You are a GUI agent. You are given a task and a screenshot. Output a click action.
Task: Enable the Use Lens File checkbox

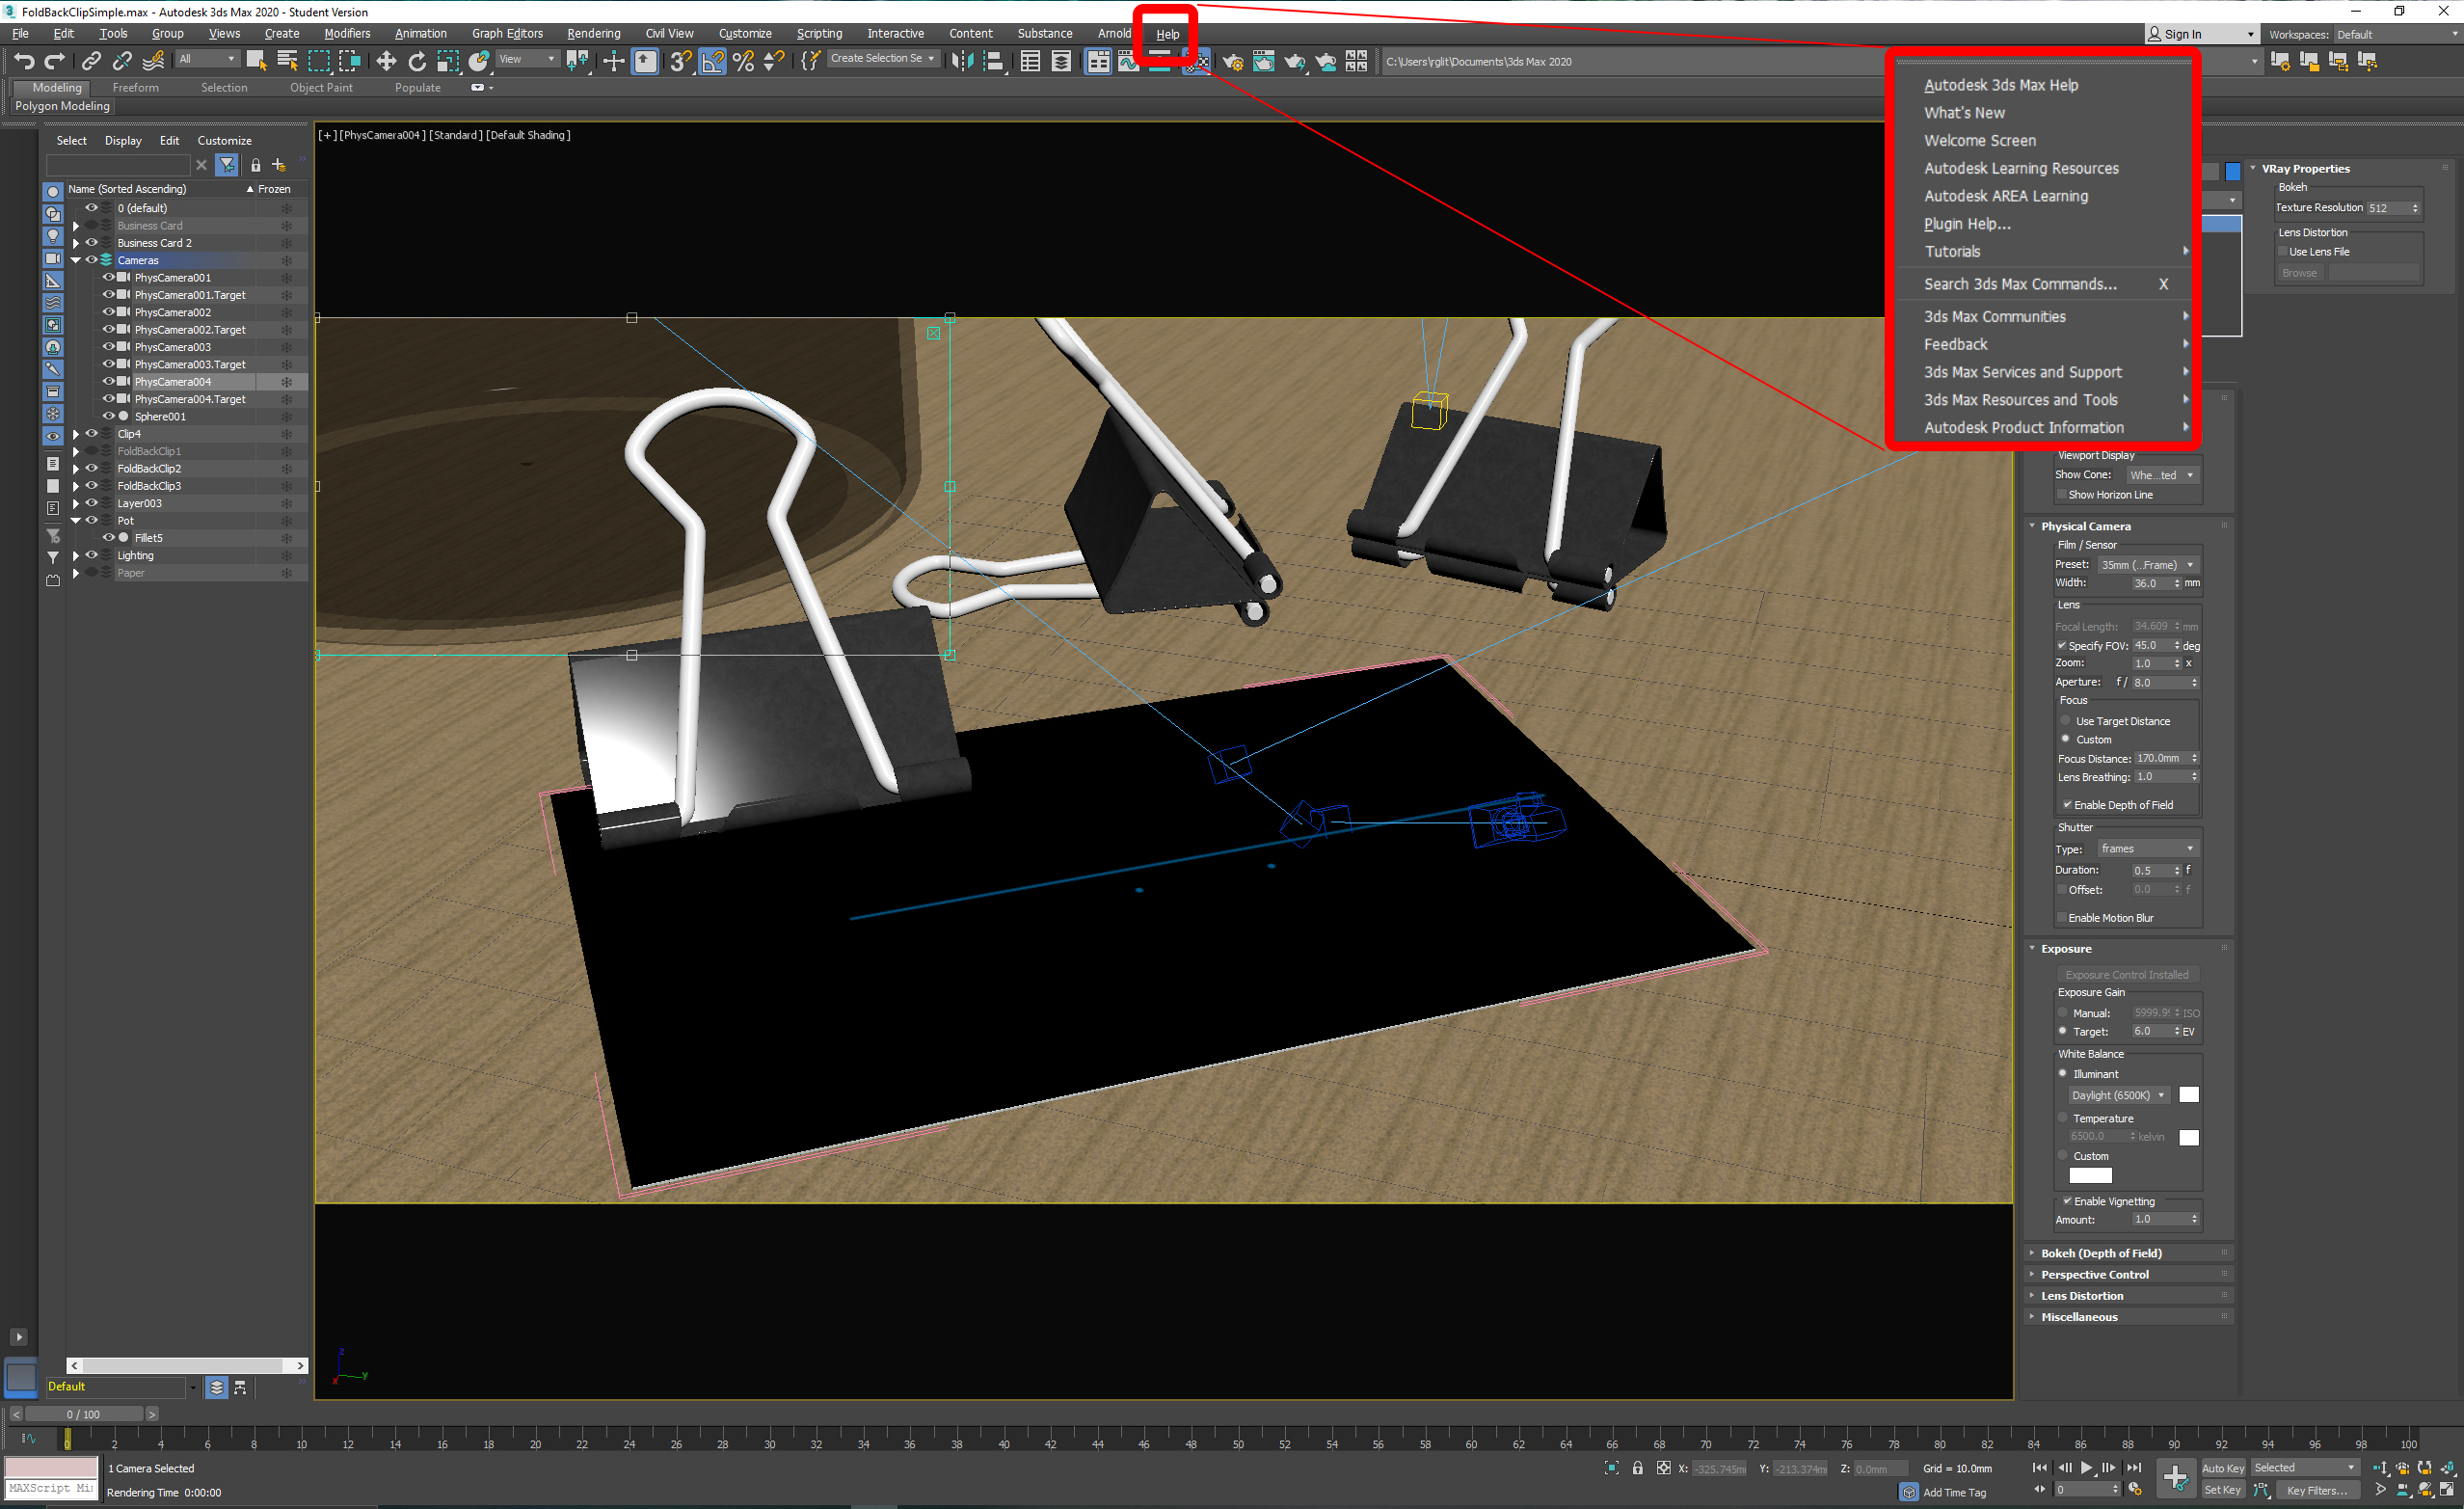coord(2285,251)
